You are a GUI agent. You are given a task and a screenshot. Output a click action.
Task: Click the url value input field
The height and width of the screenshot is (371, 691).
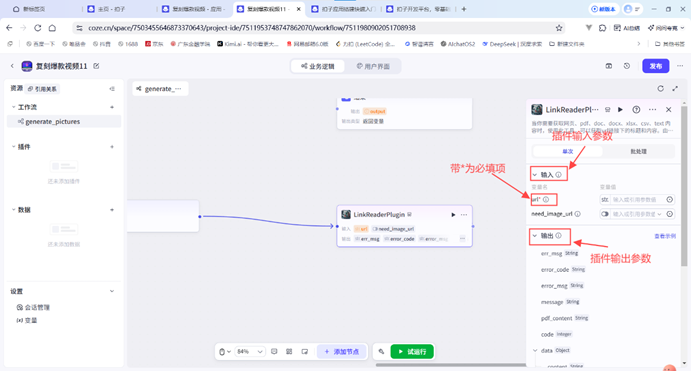[637, 200]
